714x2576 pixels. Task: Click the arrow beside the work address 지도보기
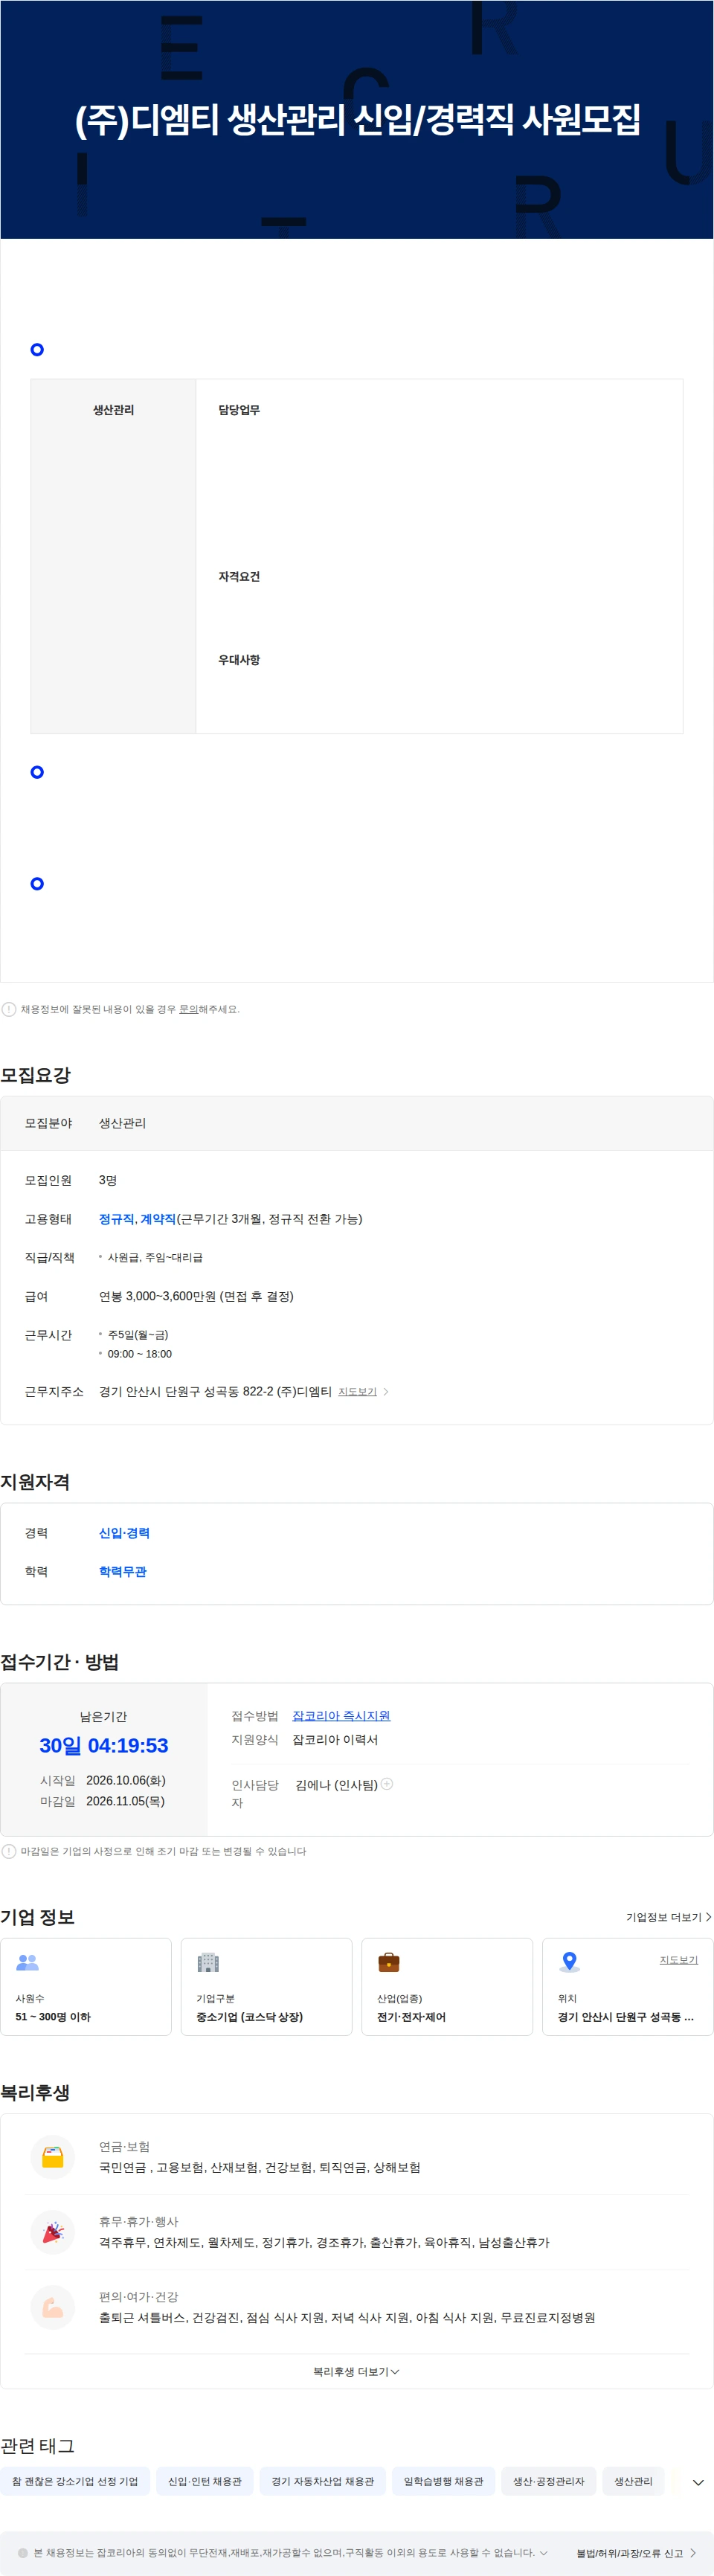pos(386,1392)
